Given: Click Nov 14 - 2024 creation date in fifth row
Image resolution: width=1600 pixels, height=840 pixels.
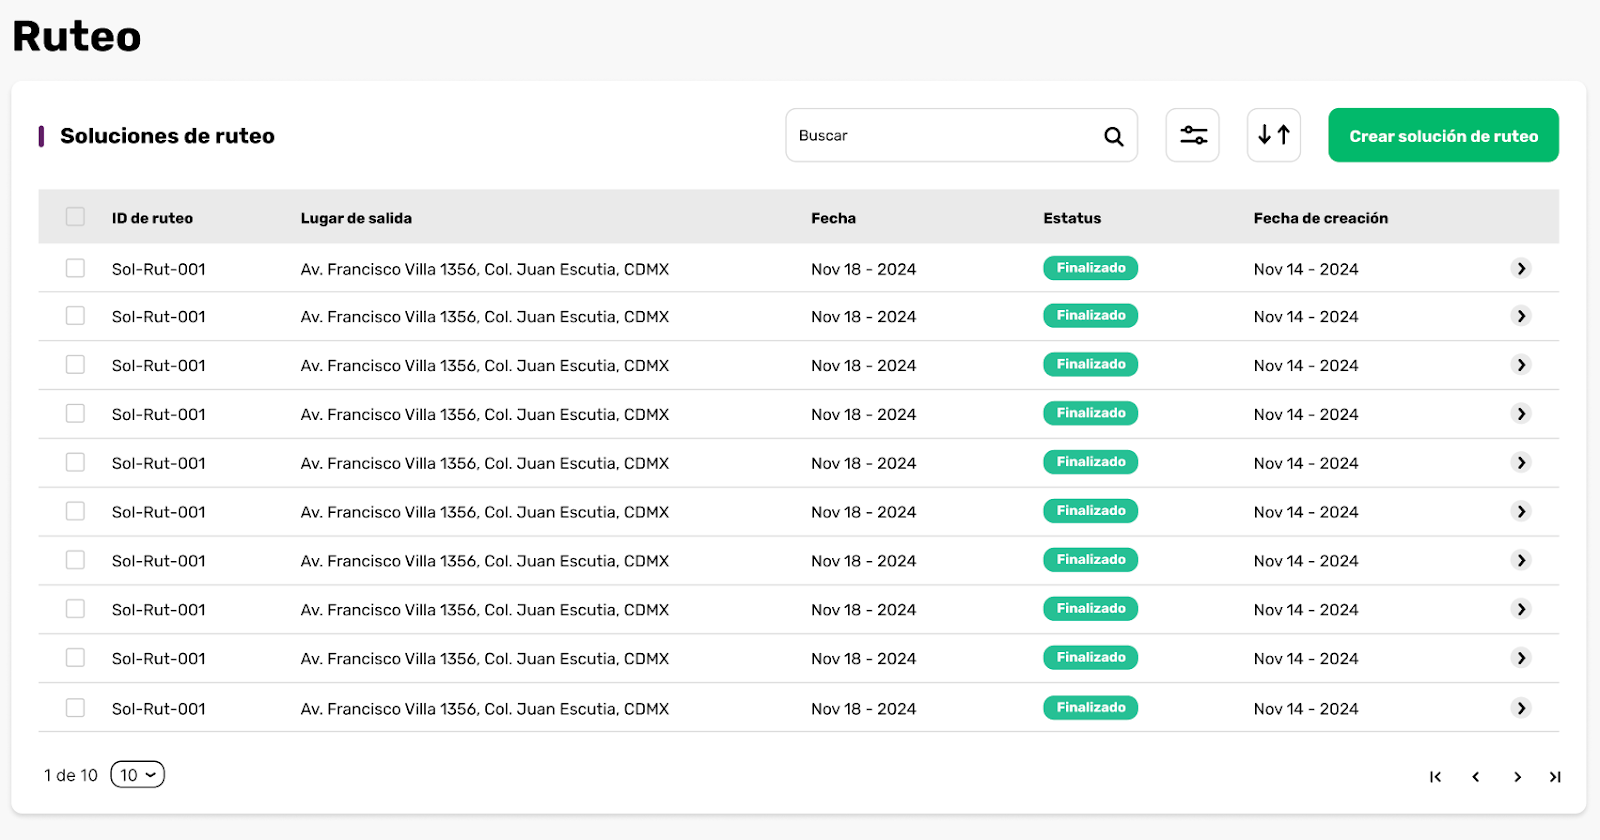Looking at the screenshot, I should (x=1306, y=464).
